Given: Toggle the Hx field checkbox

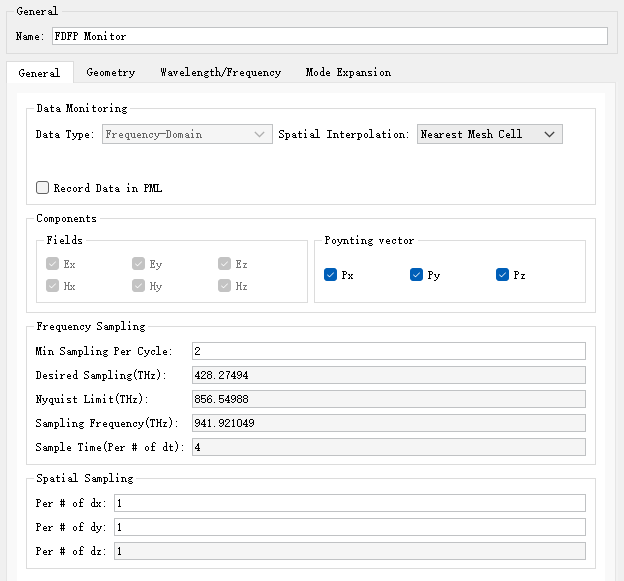Looking at the screenshot, I should pos(53,286).
